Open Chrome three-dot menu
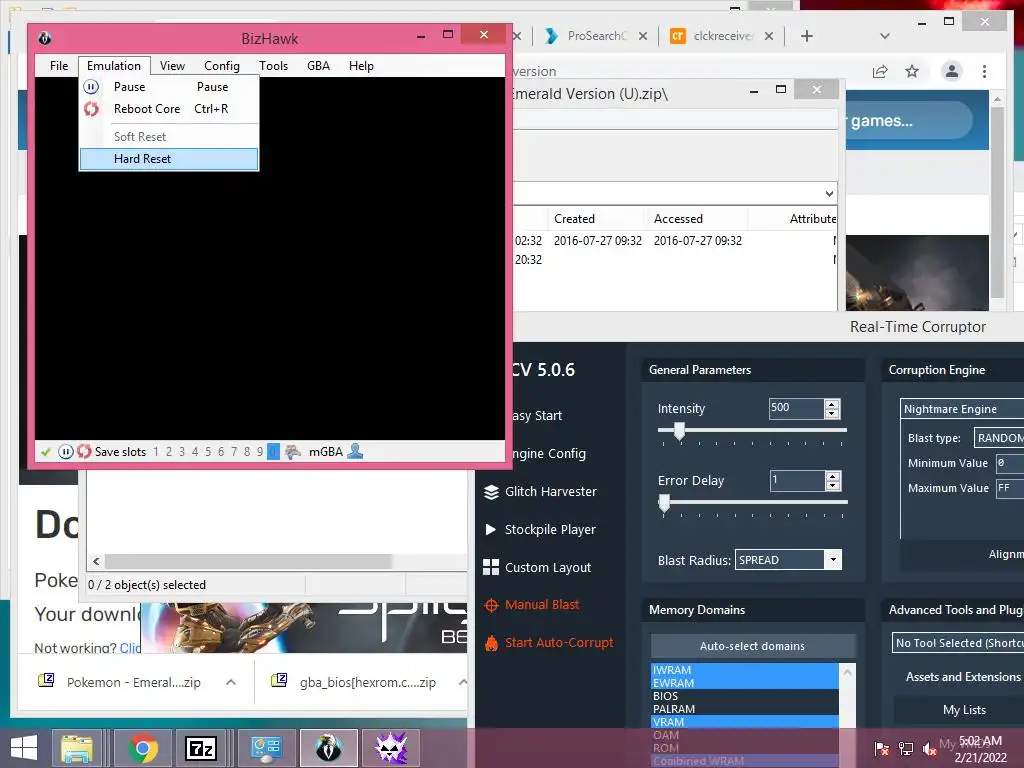The width and height of the screenshot is (1024, 768). (x=984, y=71)
